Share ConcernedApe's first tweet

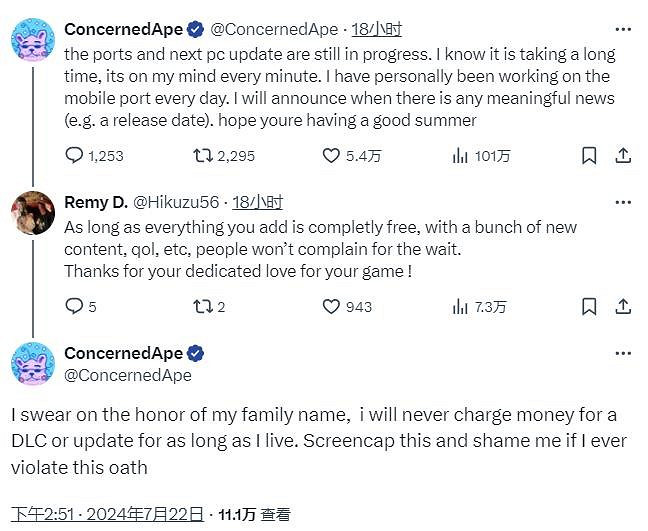[622, 155]
